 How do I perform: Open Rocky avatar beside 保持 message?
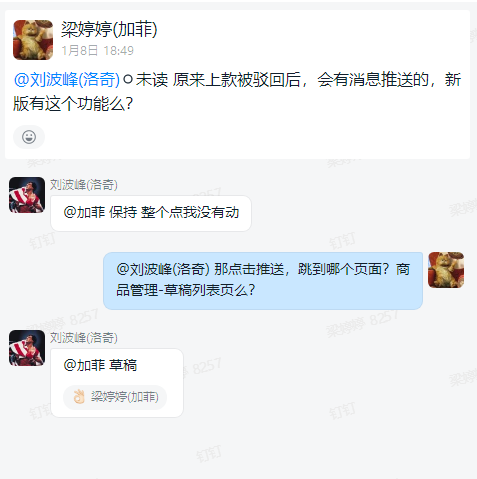[27, 195]
